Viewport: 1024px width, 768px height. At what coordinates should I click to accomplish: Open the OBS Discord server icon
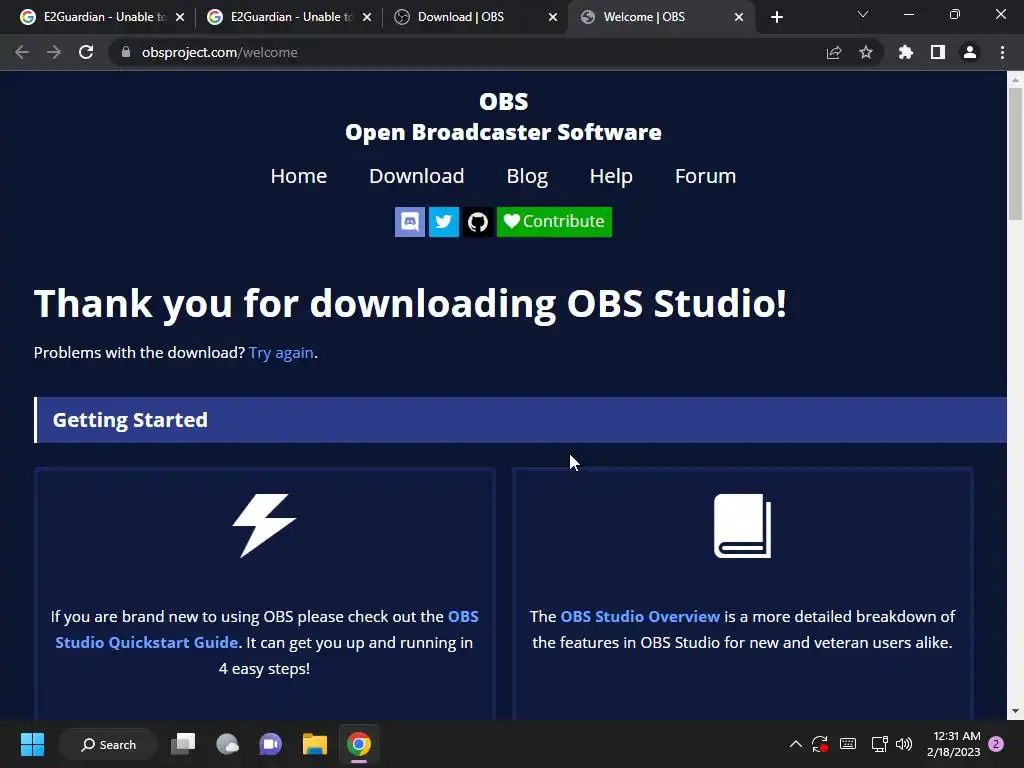click(x=409, y=222)
